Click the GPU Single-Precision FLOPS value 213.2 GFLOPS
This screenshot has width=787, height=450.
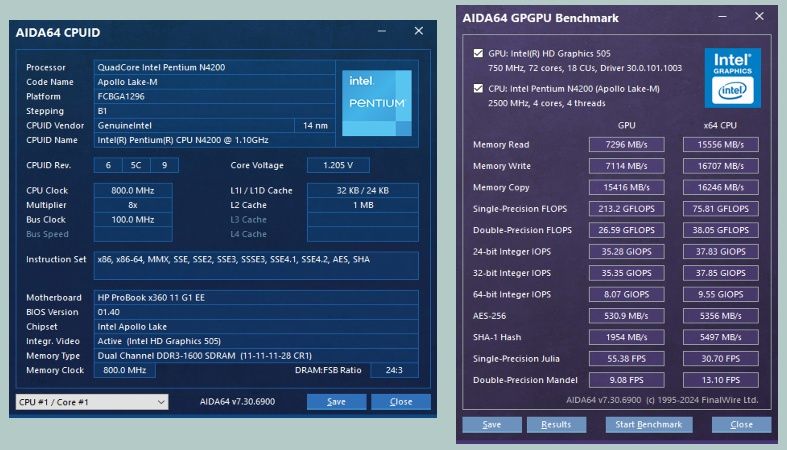point(626,209)
